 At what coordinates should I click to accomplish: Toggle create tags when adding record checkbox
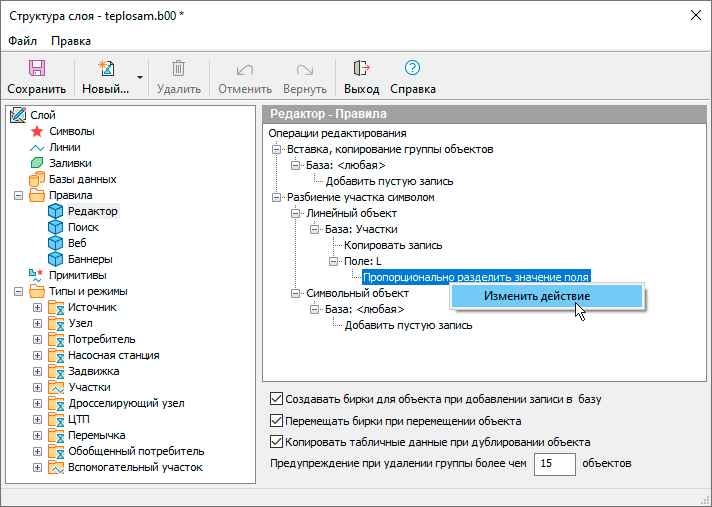(277, 398)
